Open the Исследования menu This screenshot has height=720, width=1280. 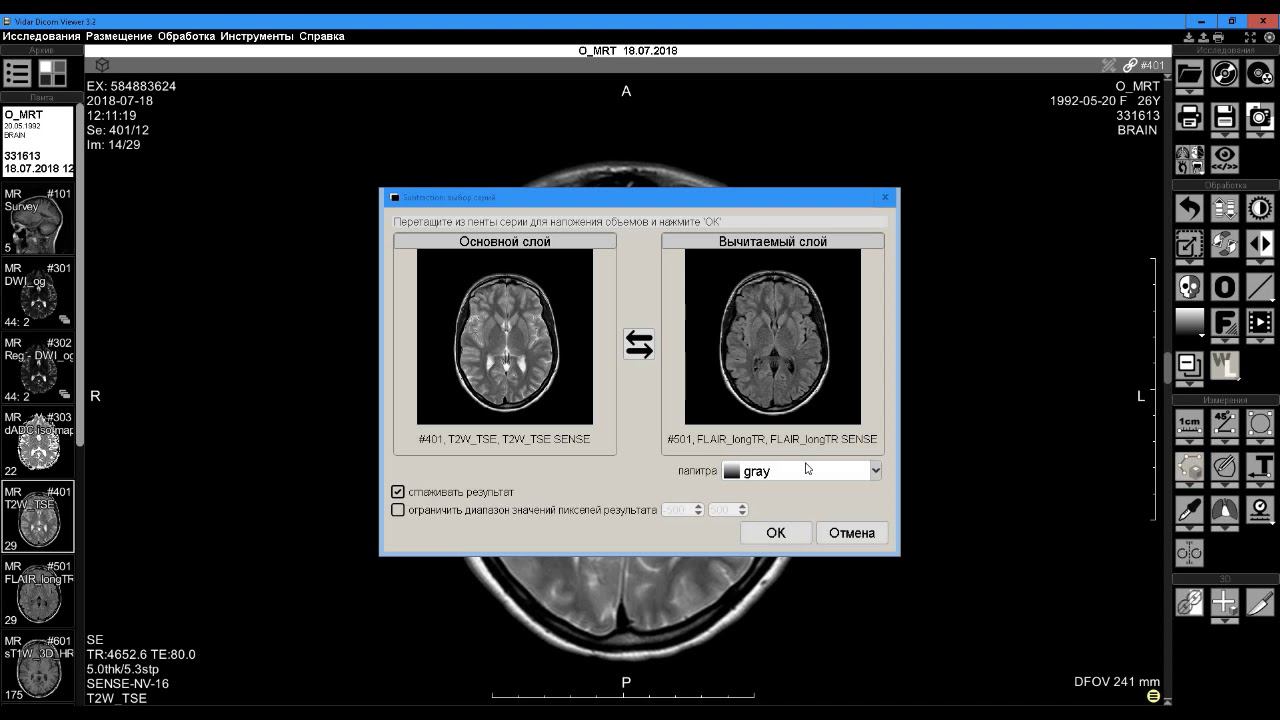41,36
